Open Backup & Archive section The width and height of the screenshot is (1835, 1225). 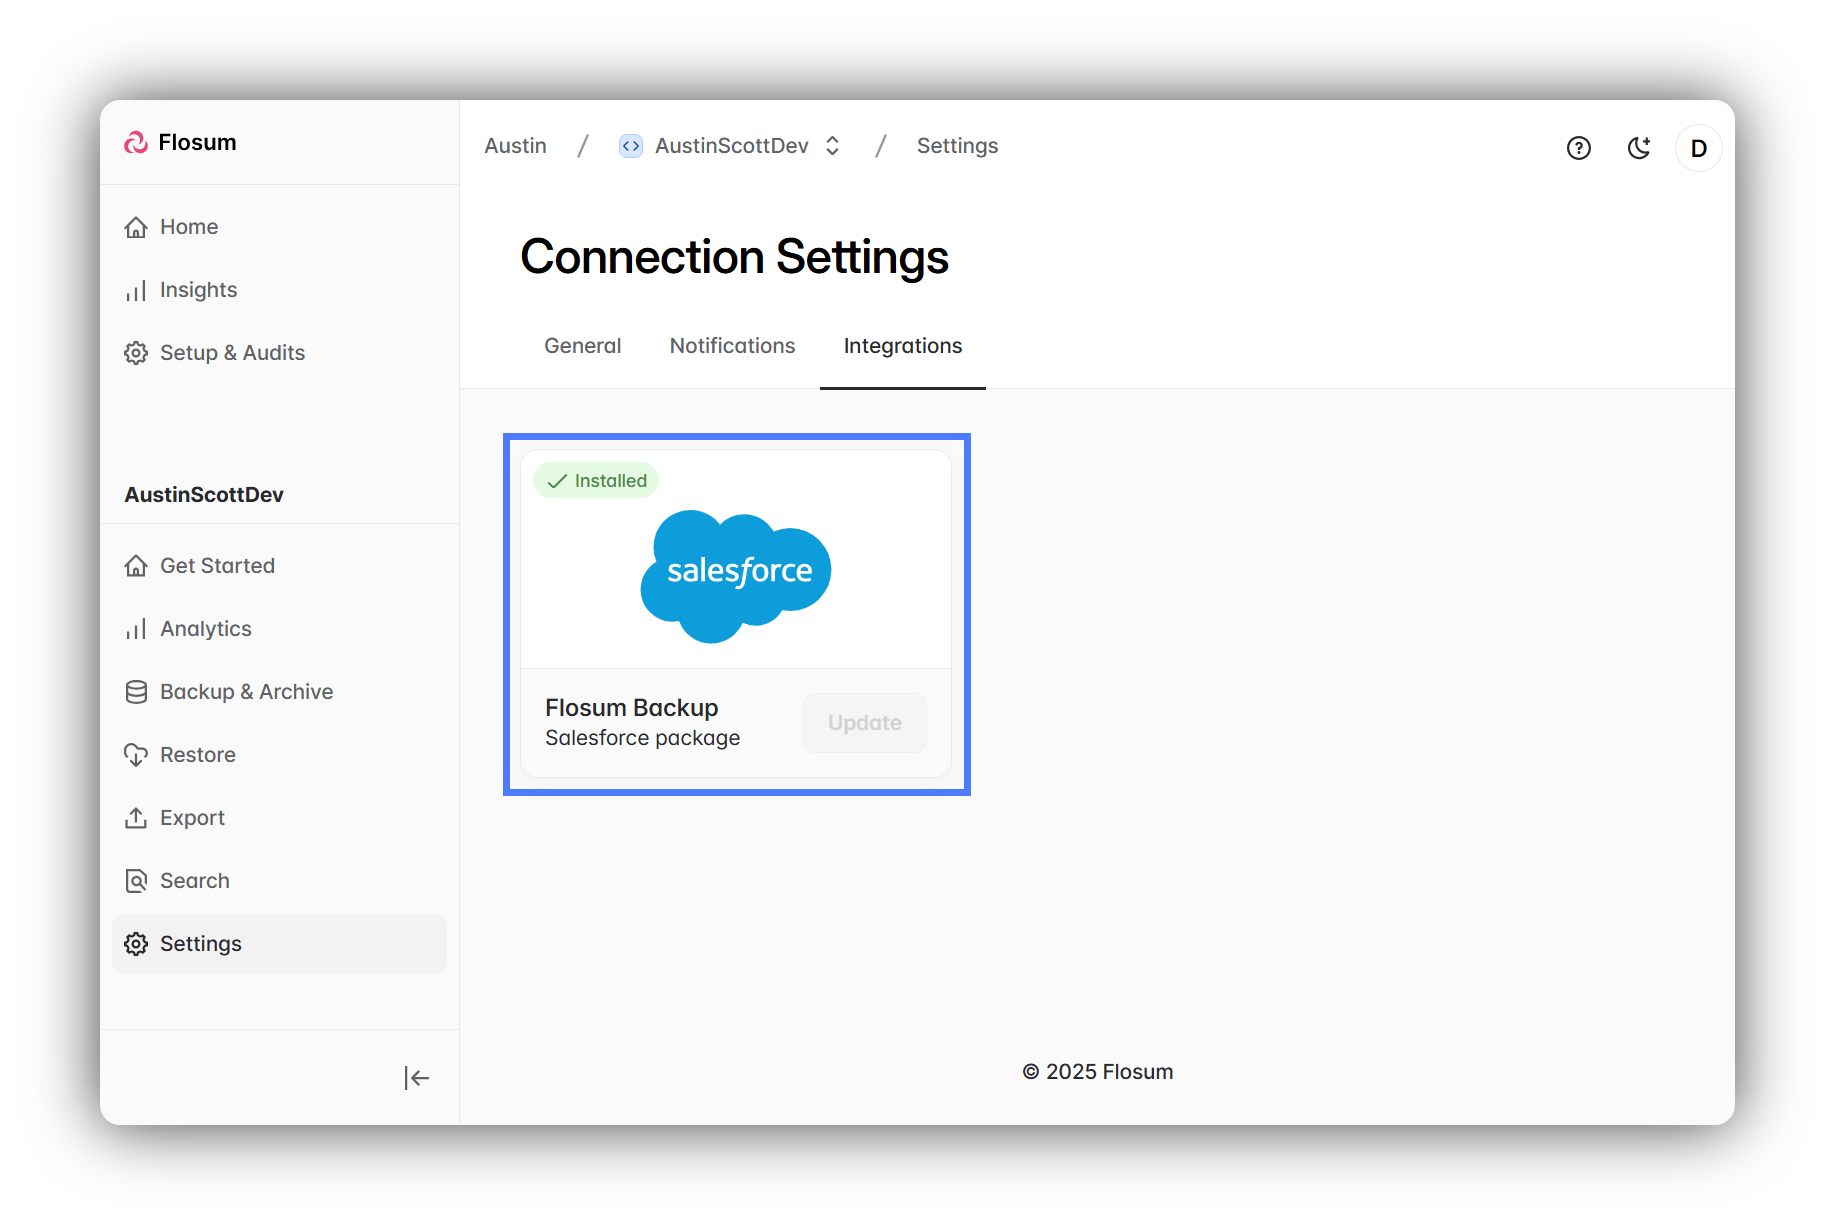click(x=246, y=692)
